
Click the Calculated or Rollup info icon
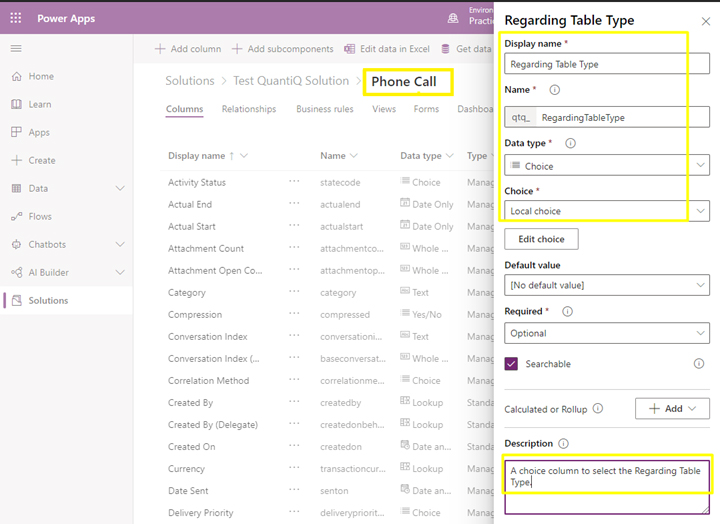coord(598,408)
